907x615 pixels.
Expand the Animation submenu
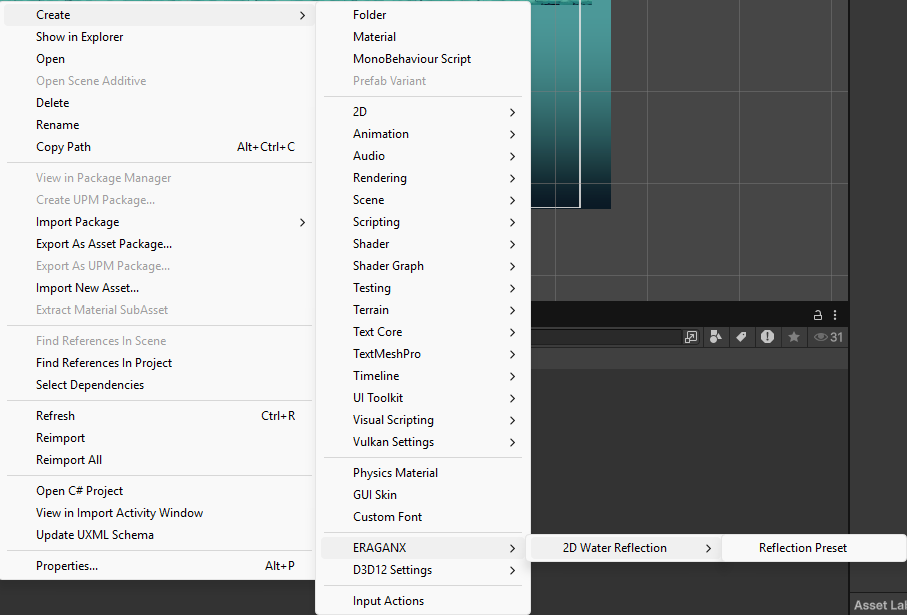(423, 134)
